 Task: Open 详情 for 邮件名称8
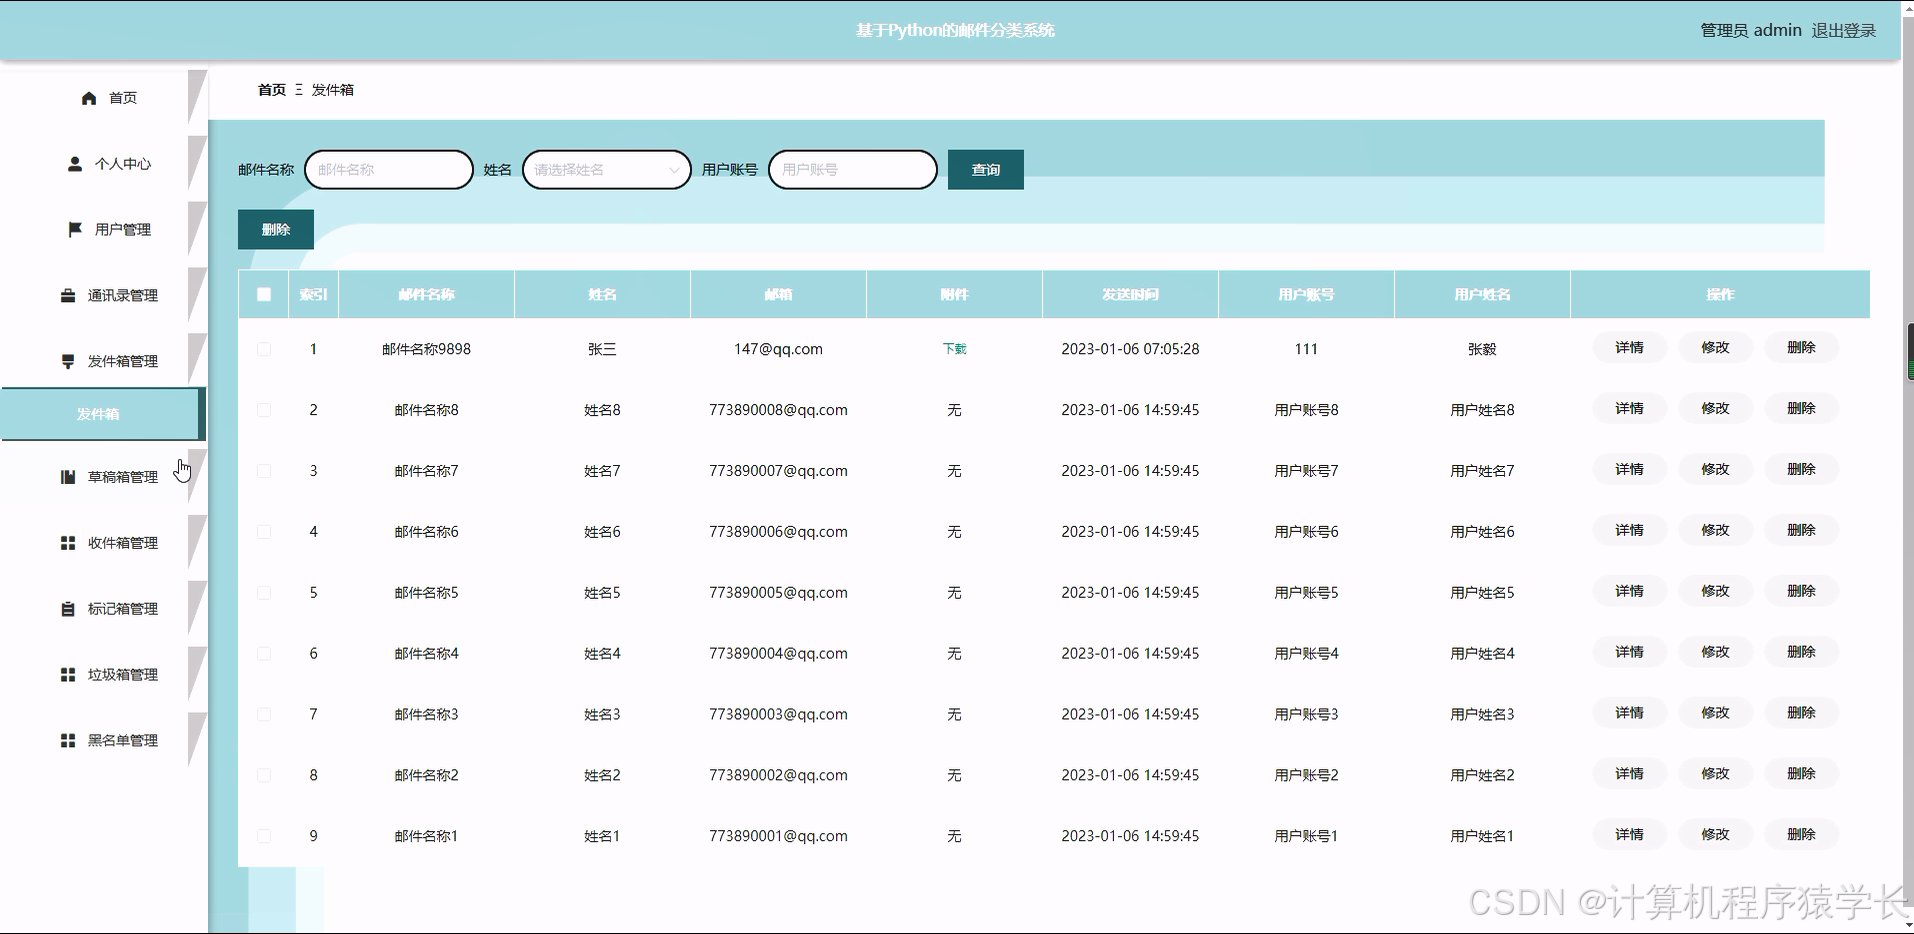click(x=1630, y=409)
